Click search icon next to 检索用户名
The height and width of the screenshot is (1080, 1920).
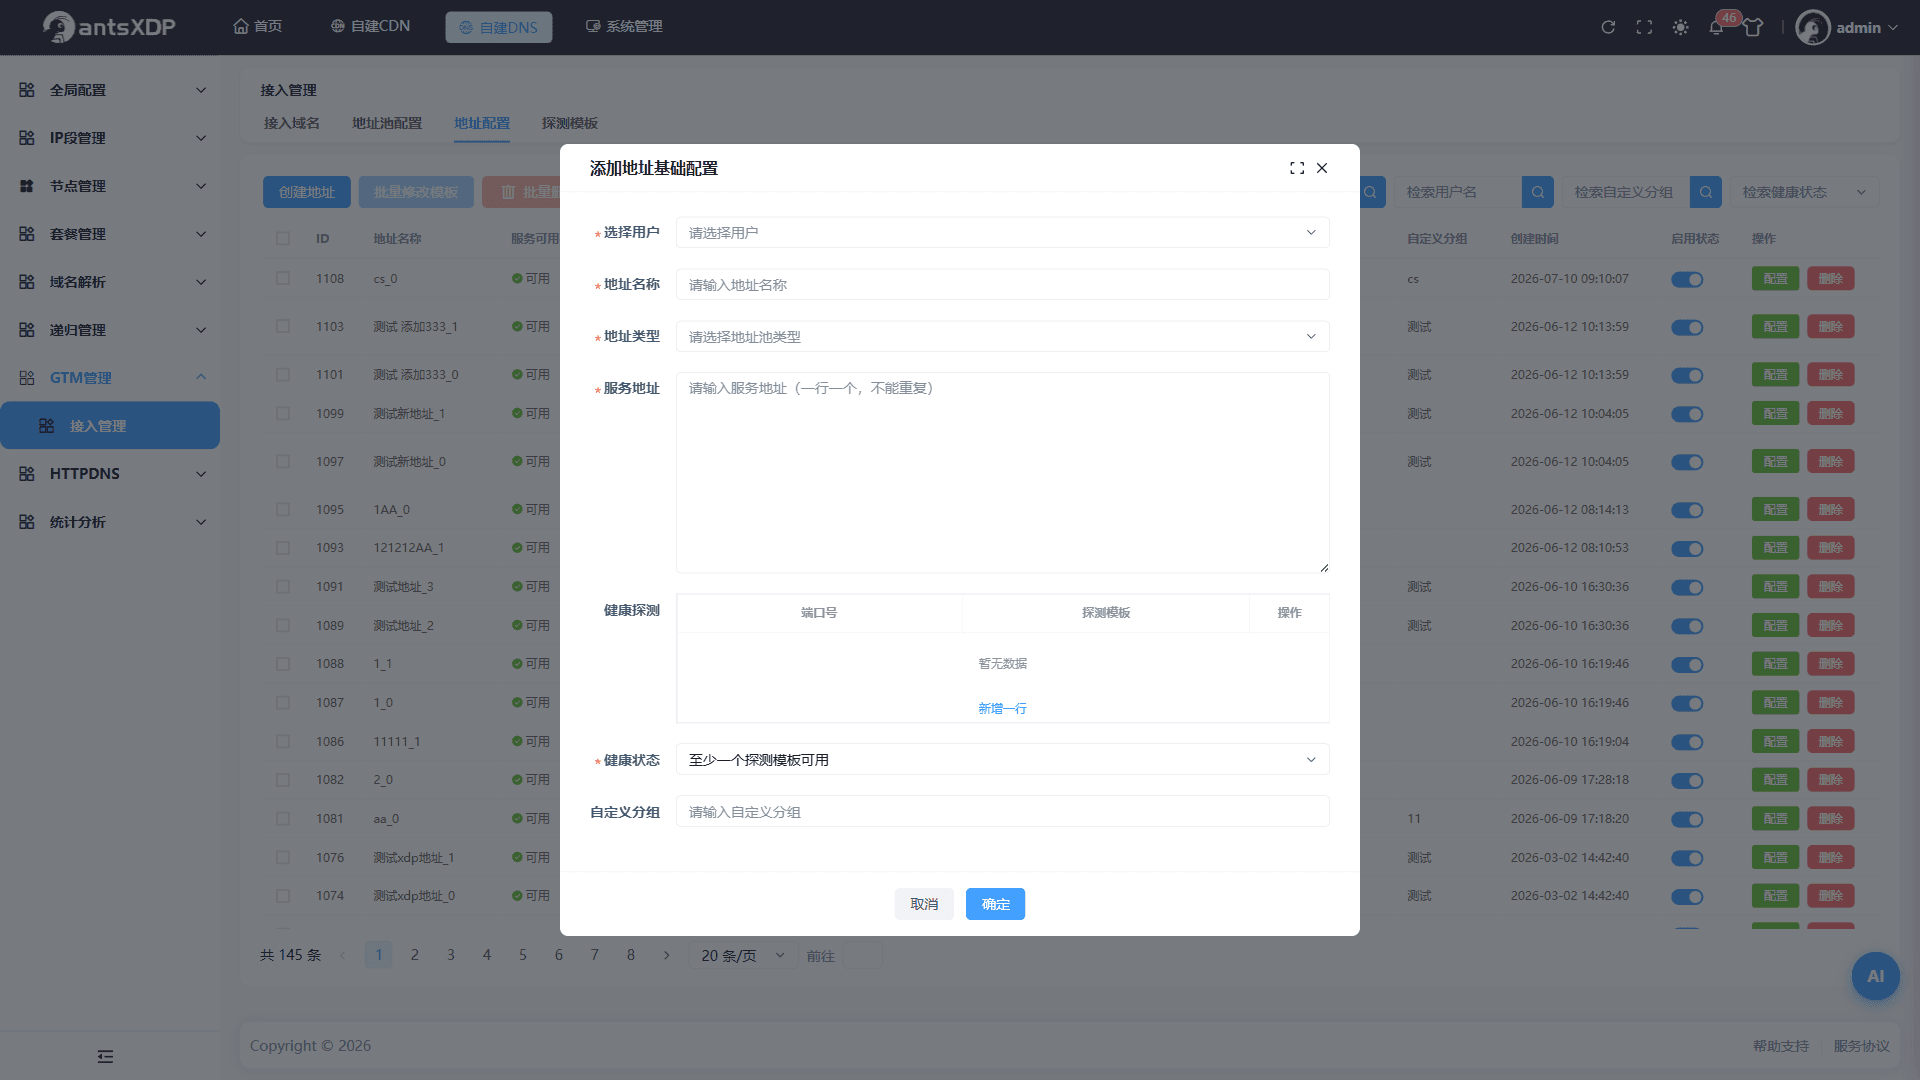tap(1537, 192)
